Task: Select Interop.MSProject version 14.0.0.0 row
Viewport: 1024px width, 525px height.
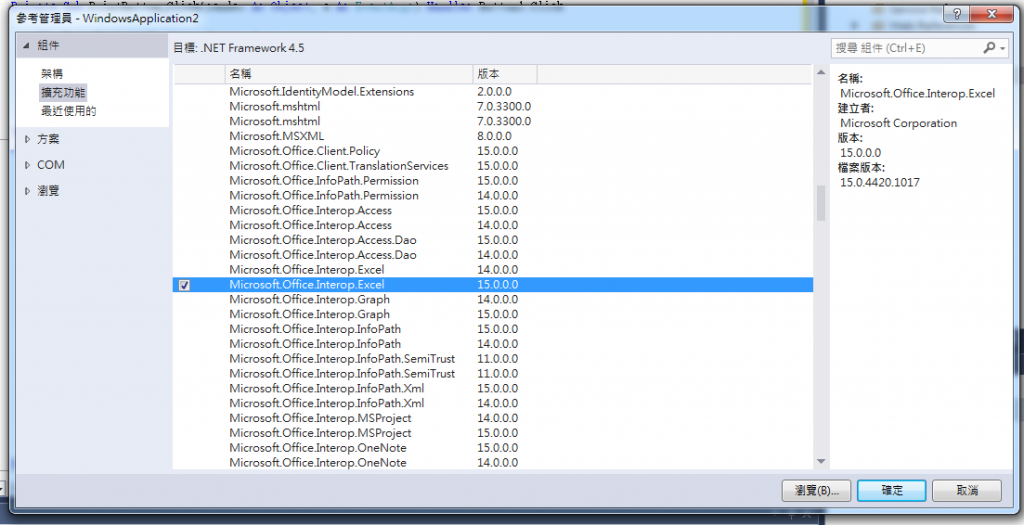Action: [x=492, y=418]
